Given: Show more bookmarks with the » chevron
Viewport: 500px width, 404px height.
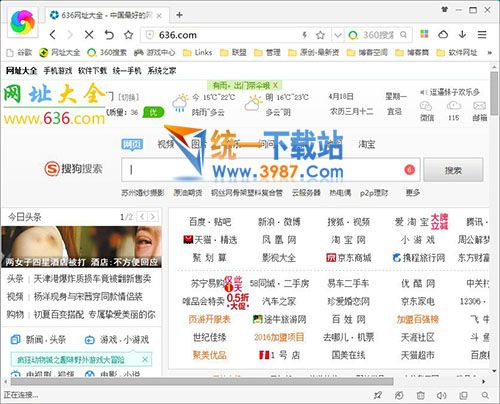Looking at the screenshot, I should 489,52.
